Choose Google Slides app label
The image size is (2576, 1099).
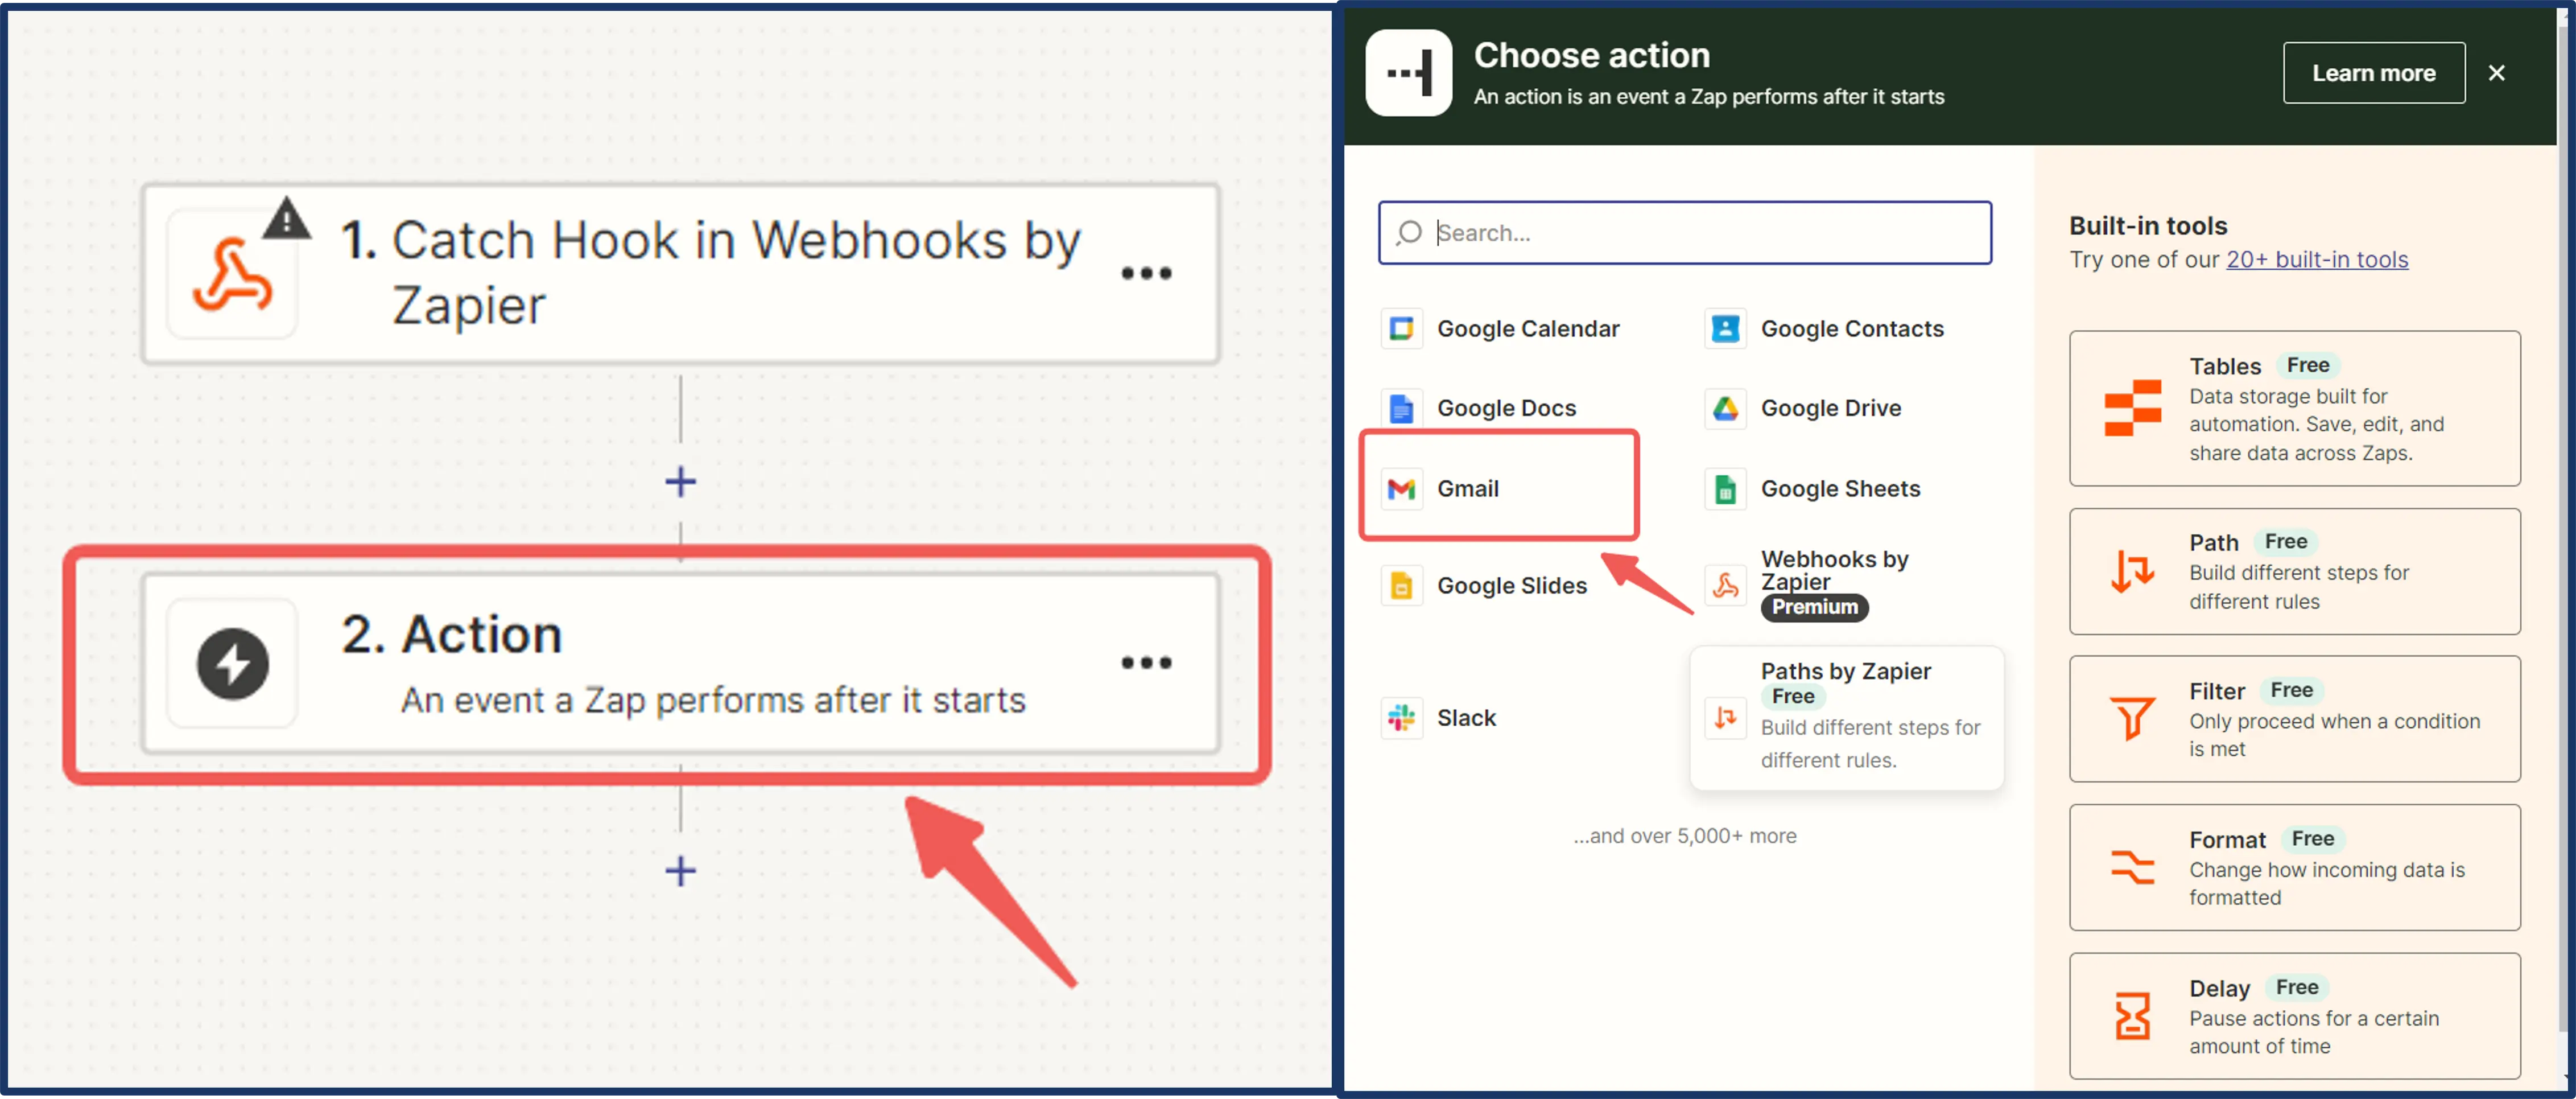(1512, 586)
